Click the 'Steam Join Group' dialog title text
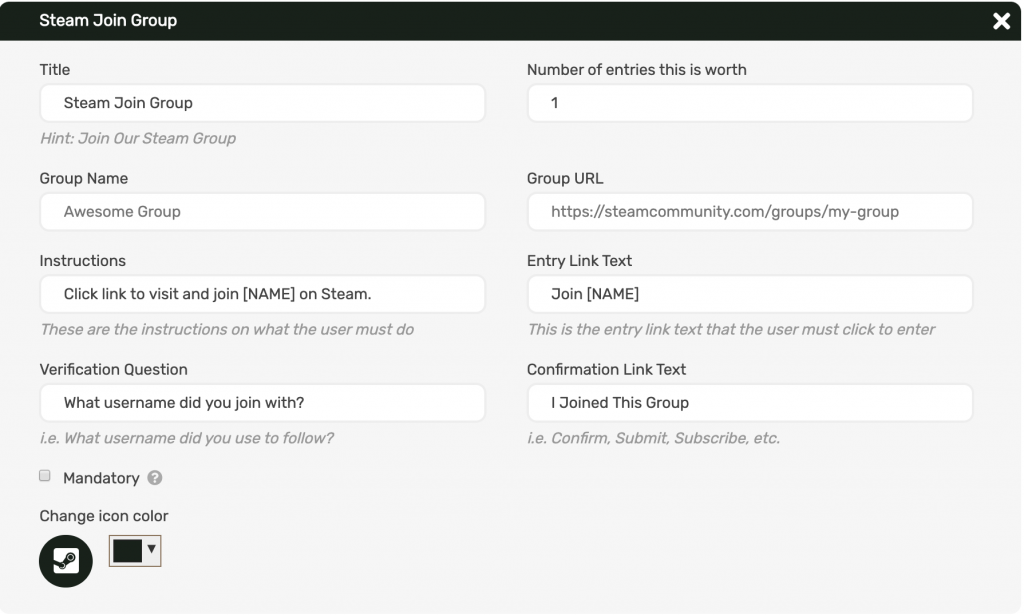Screen dimensions: 1024x615 pyautogui.click(x=108, y=20)
